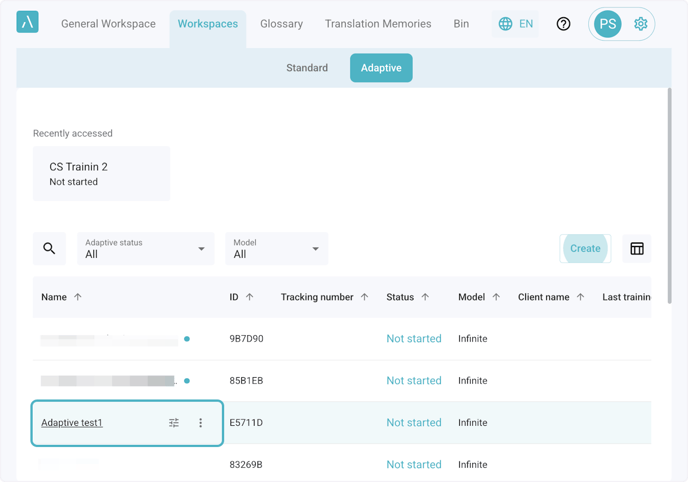Screen dimensions: 688x482
Task: Expand the Adaptive status dropdown
Action: coord(146,249)
